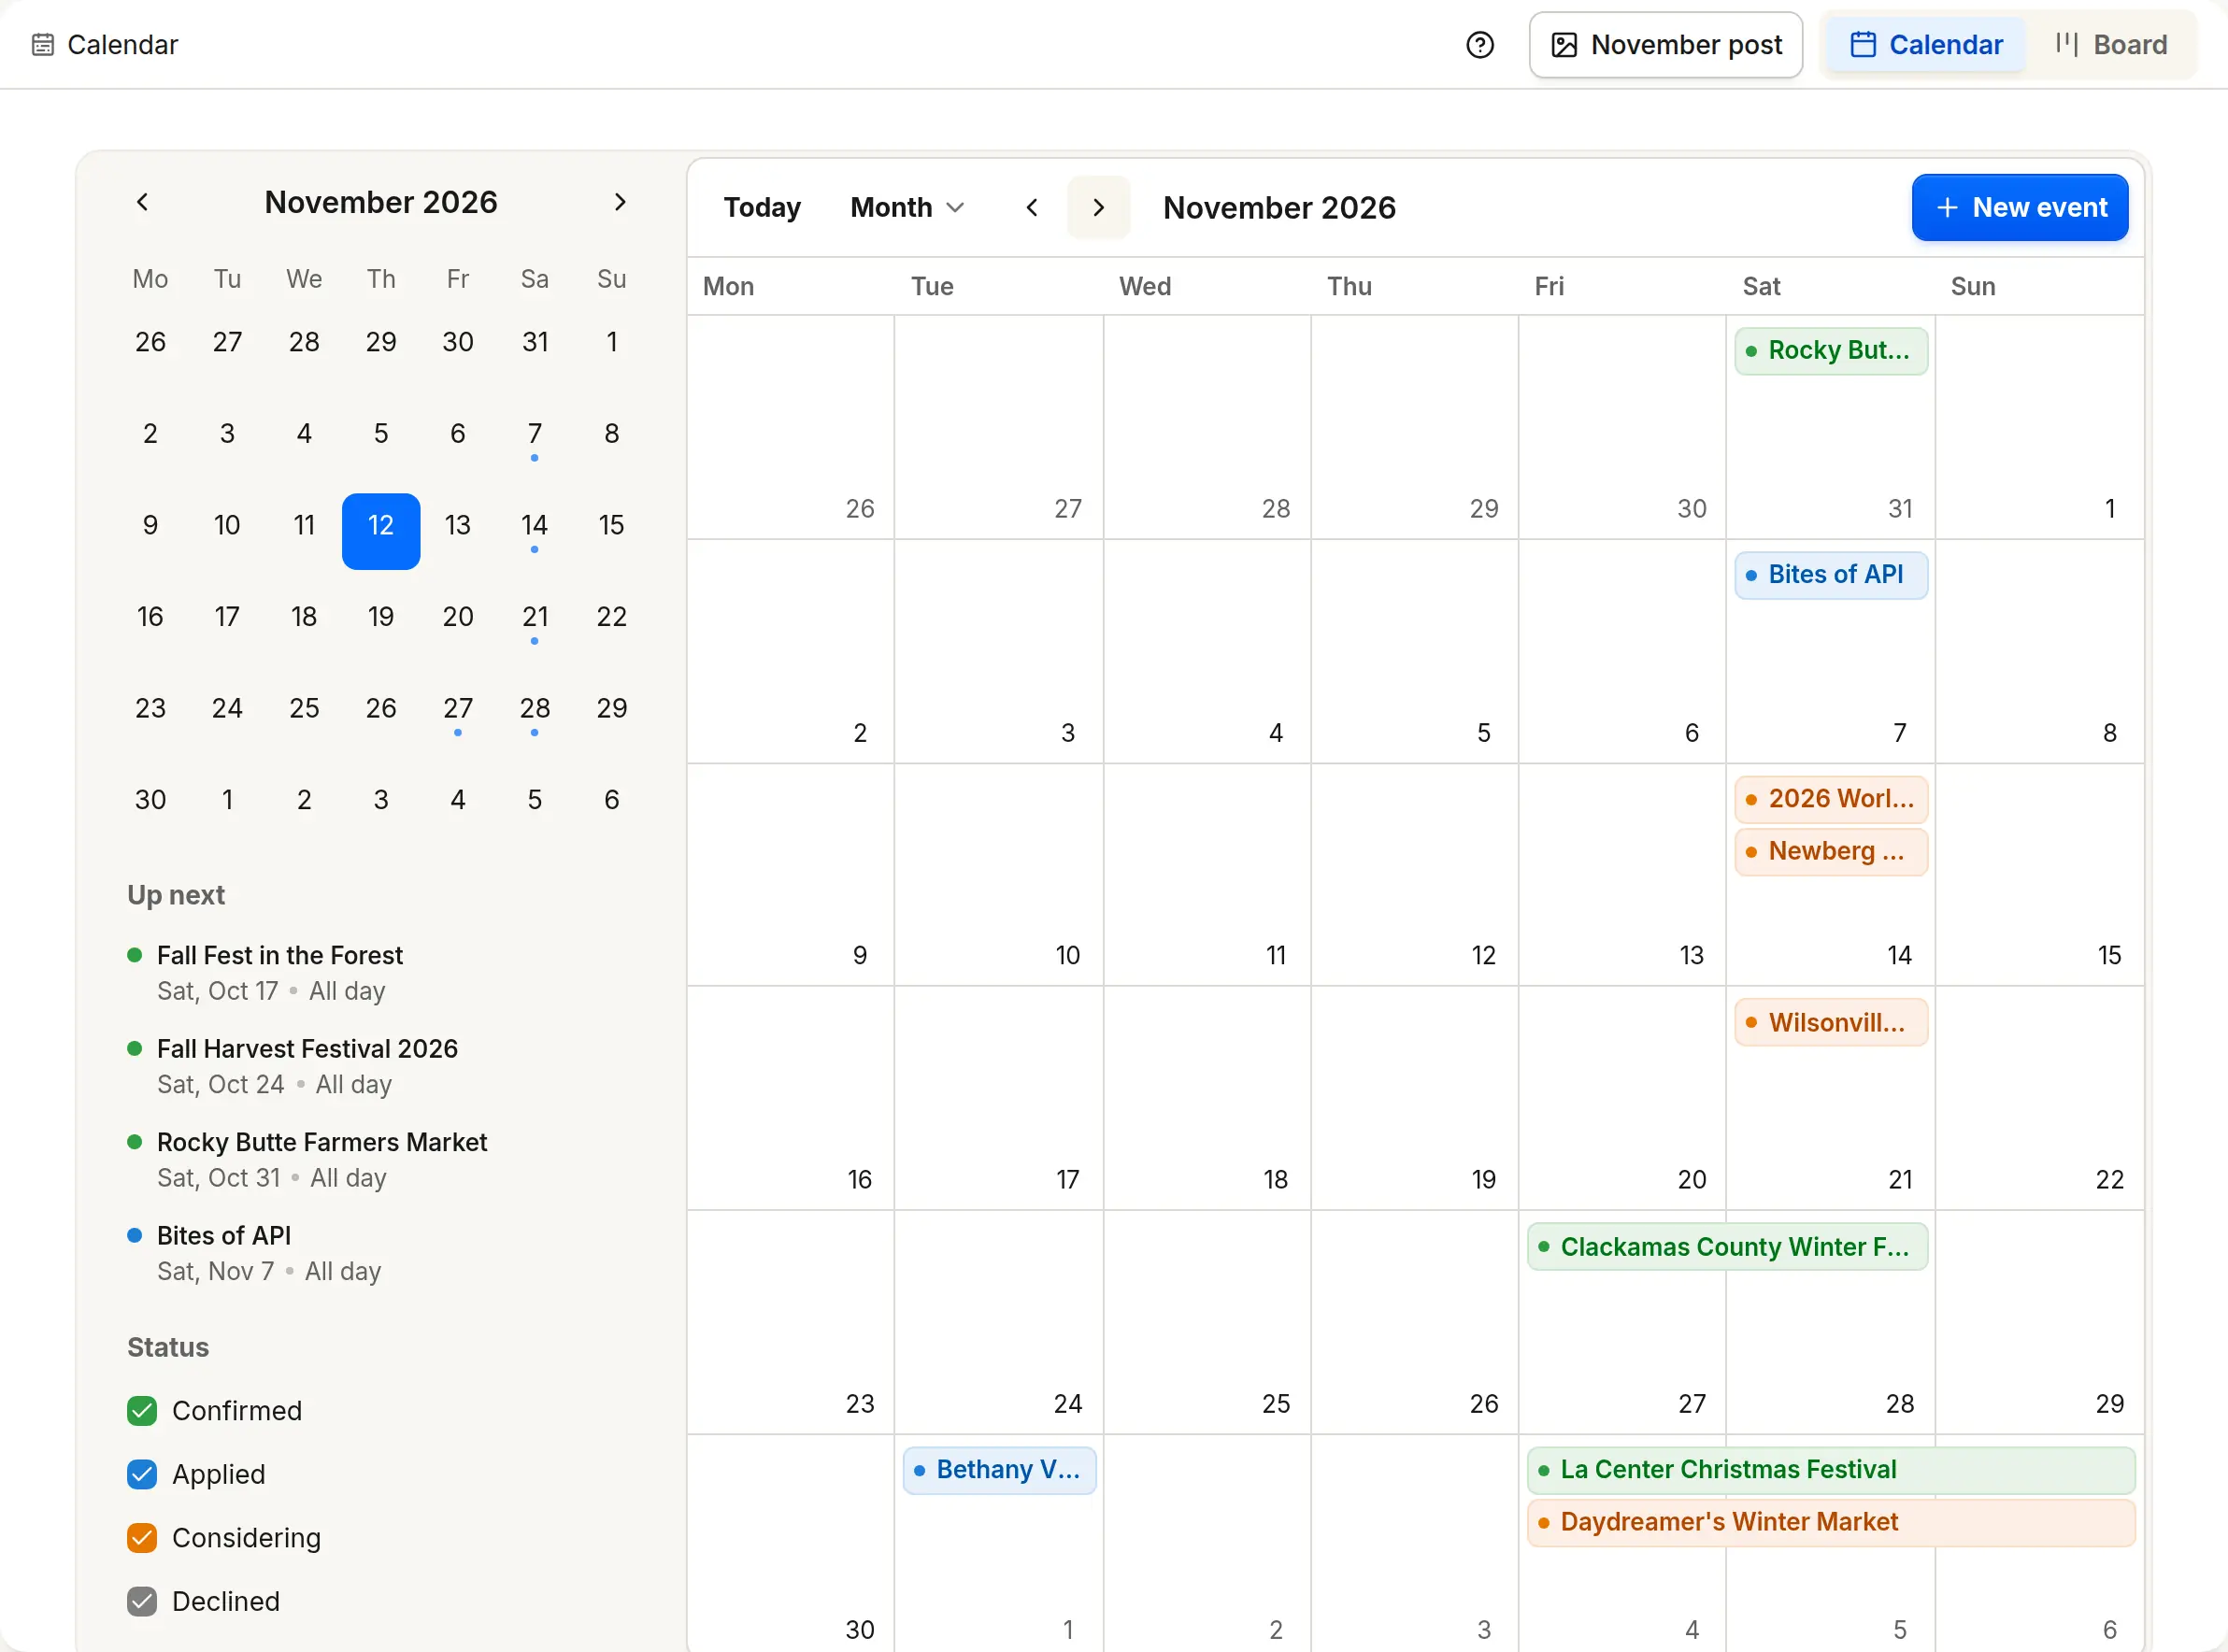
Task: Click the Calendar icon in the page header
Action: click(x=43, y=45)
